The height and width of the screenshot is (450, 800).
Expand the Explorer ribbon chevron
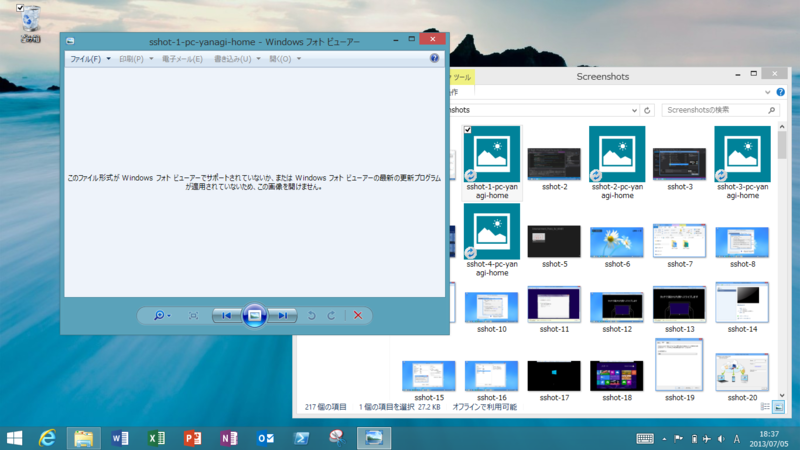coord(767,92)
